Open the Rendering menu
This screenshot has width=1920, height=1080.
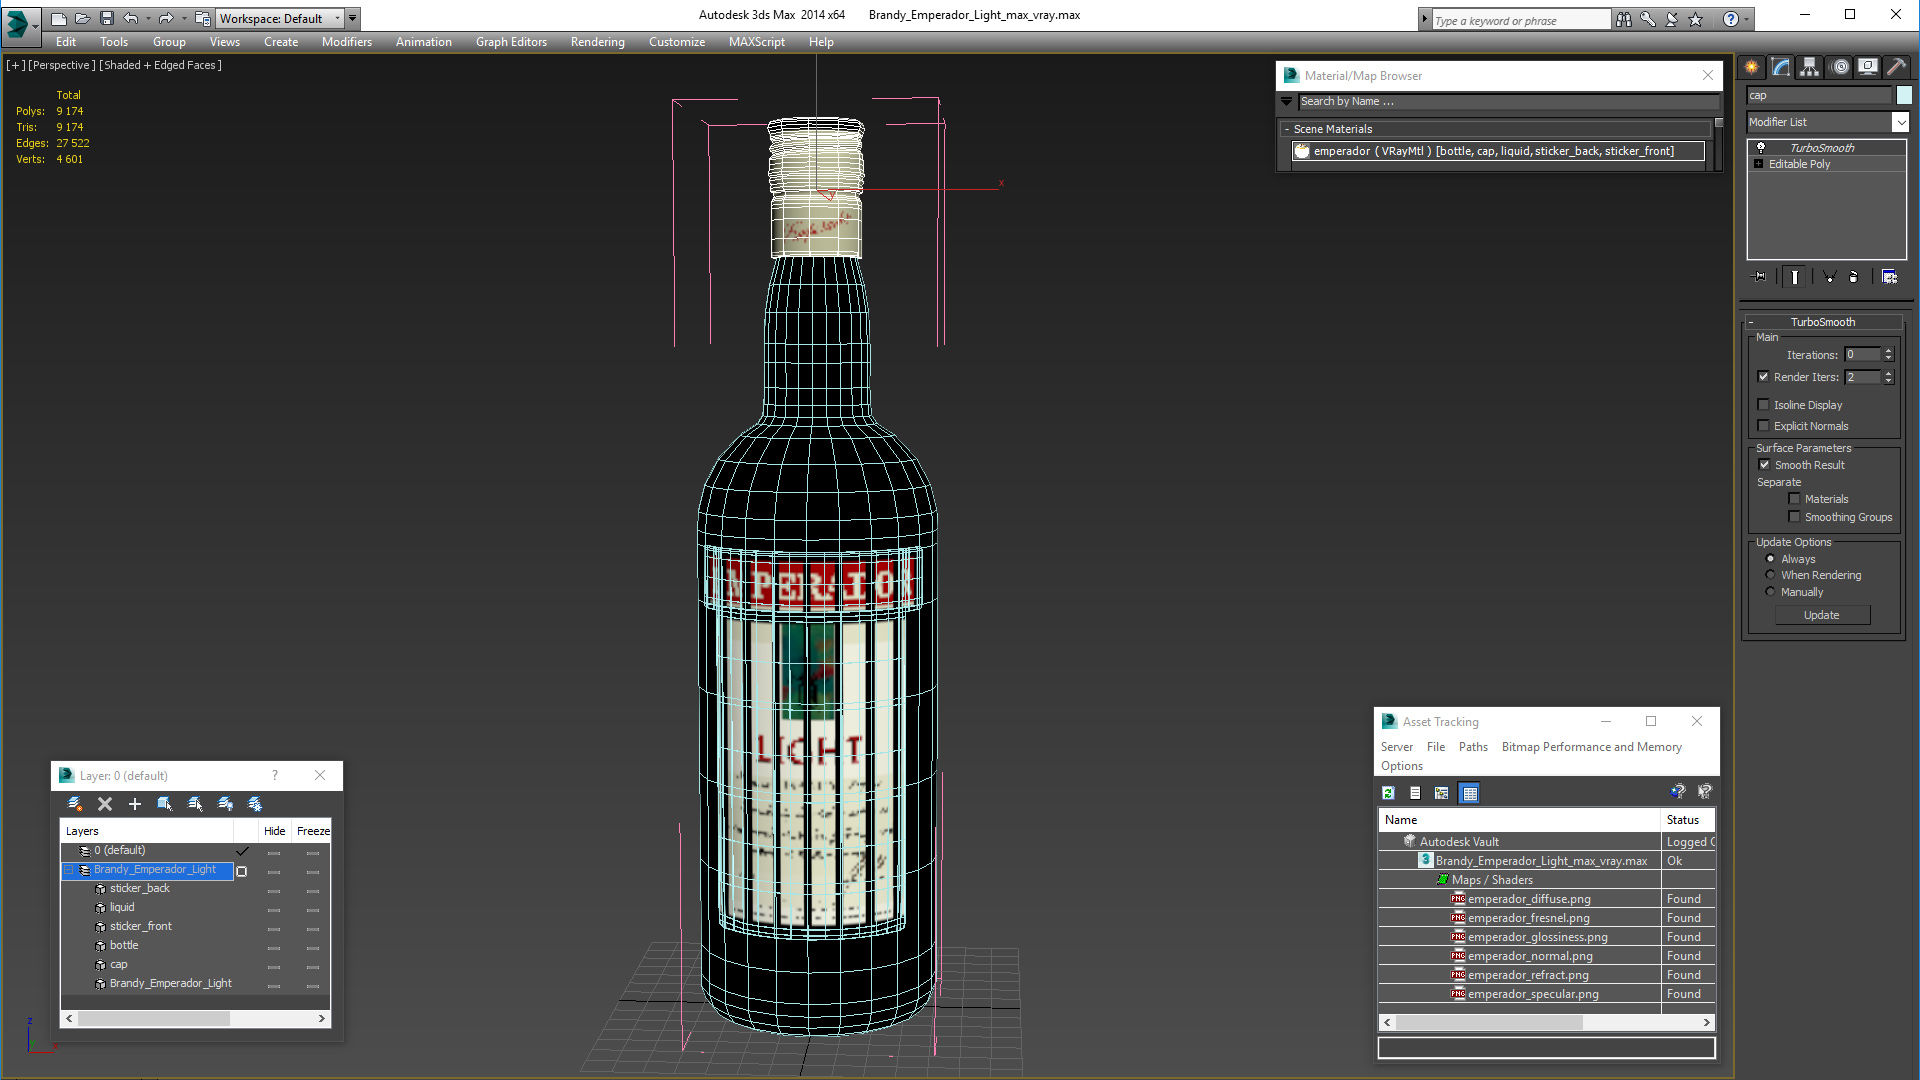[598, 42]
